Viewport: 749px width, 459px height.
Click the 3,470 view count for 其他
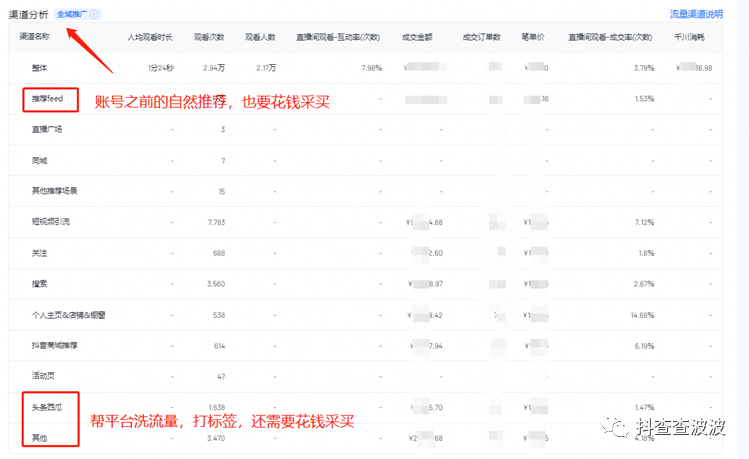216,438
